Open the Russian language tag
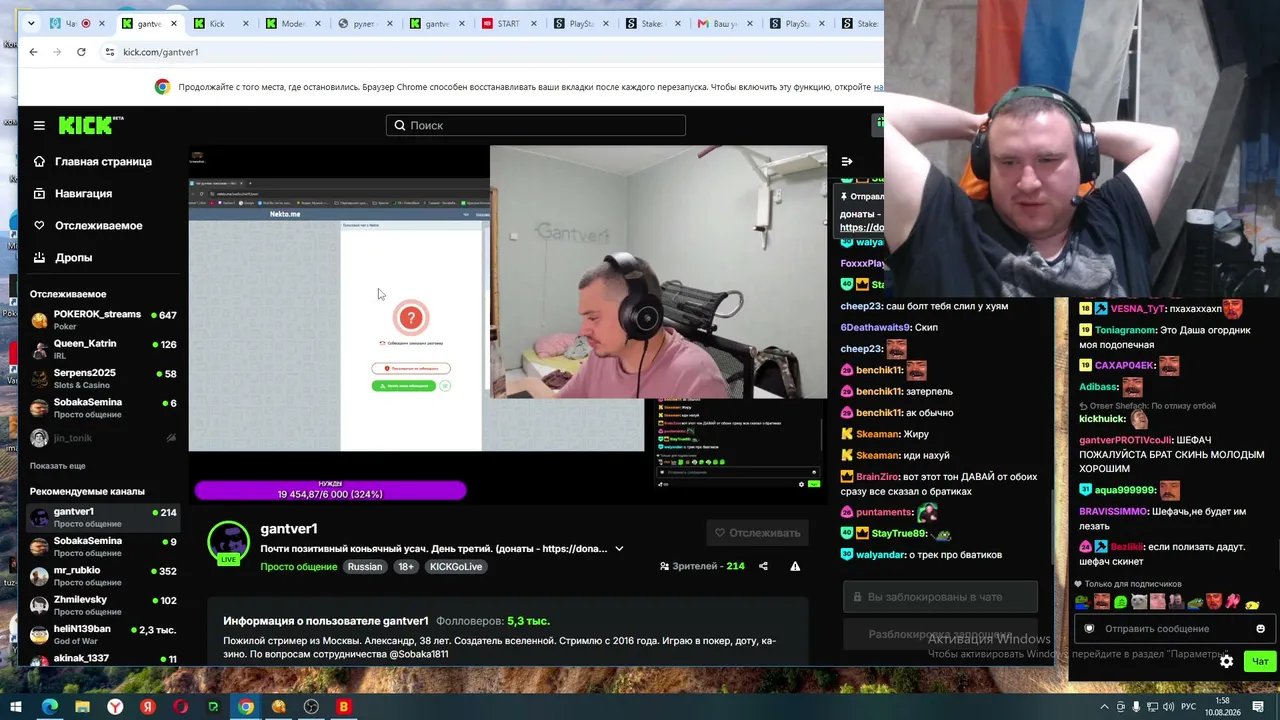 click(x=365, y=567)
